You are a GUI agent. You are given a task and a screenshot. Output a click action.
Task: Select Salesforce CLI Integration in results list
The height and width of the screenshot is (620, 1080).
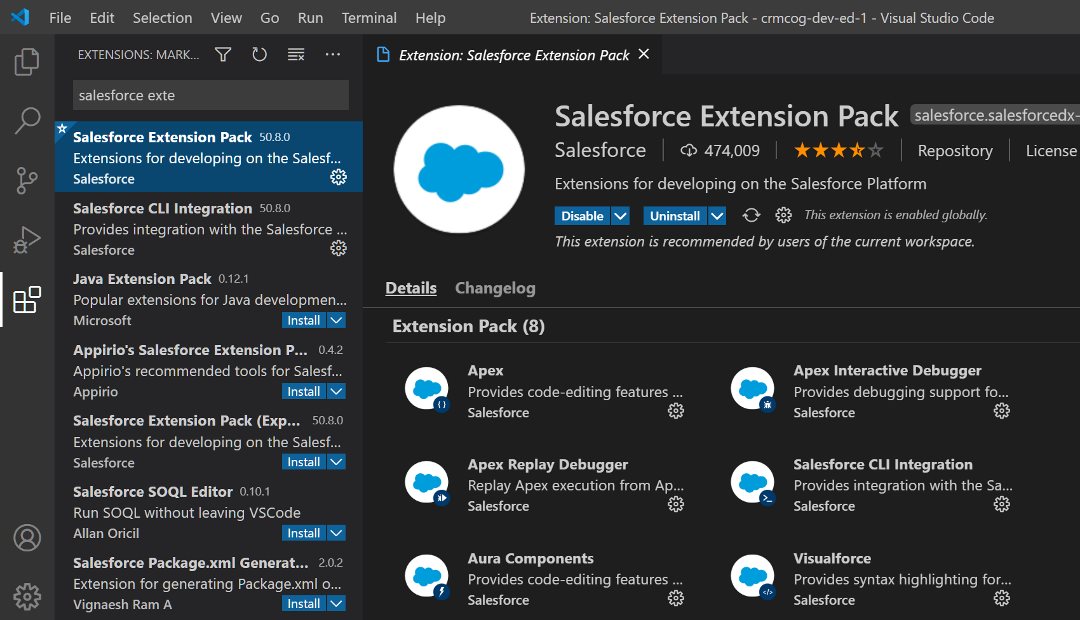tap(209, 228)
